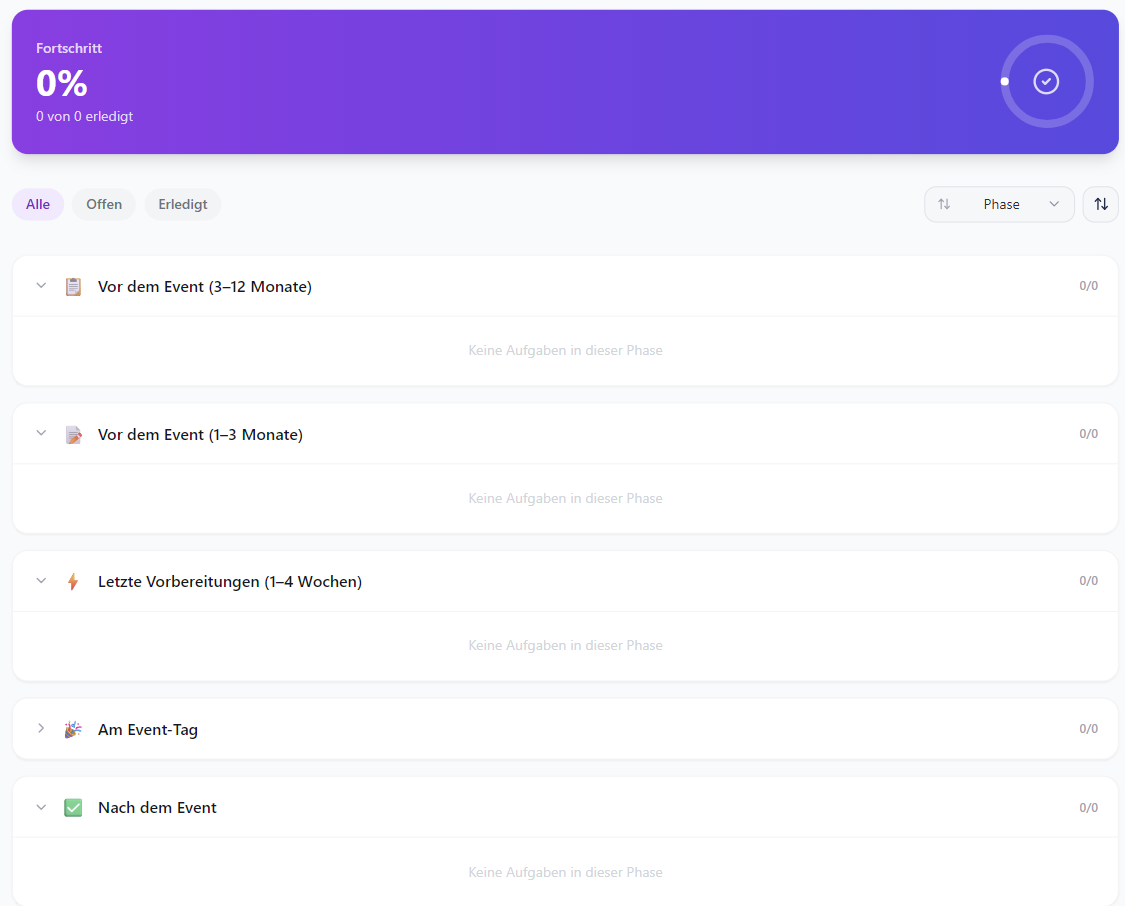Select the Alle filter tab

38,204
